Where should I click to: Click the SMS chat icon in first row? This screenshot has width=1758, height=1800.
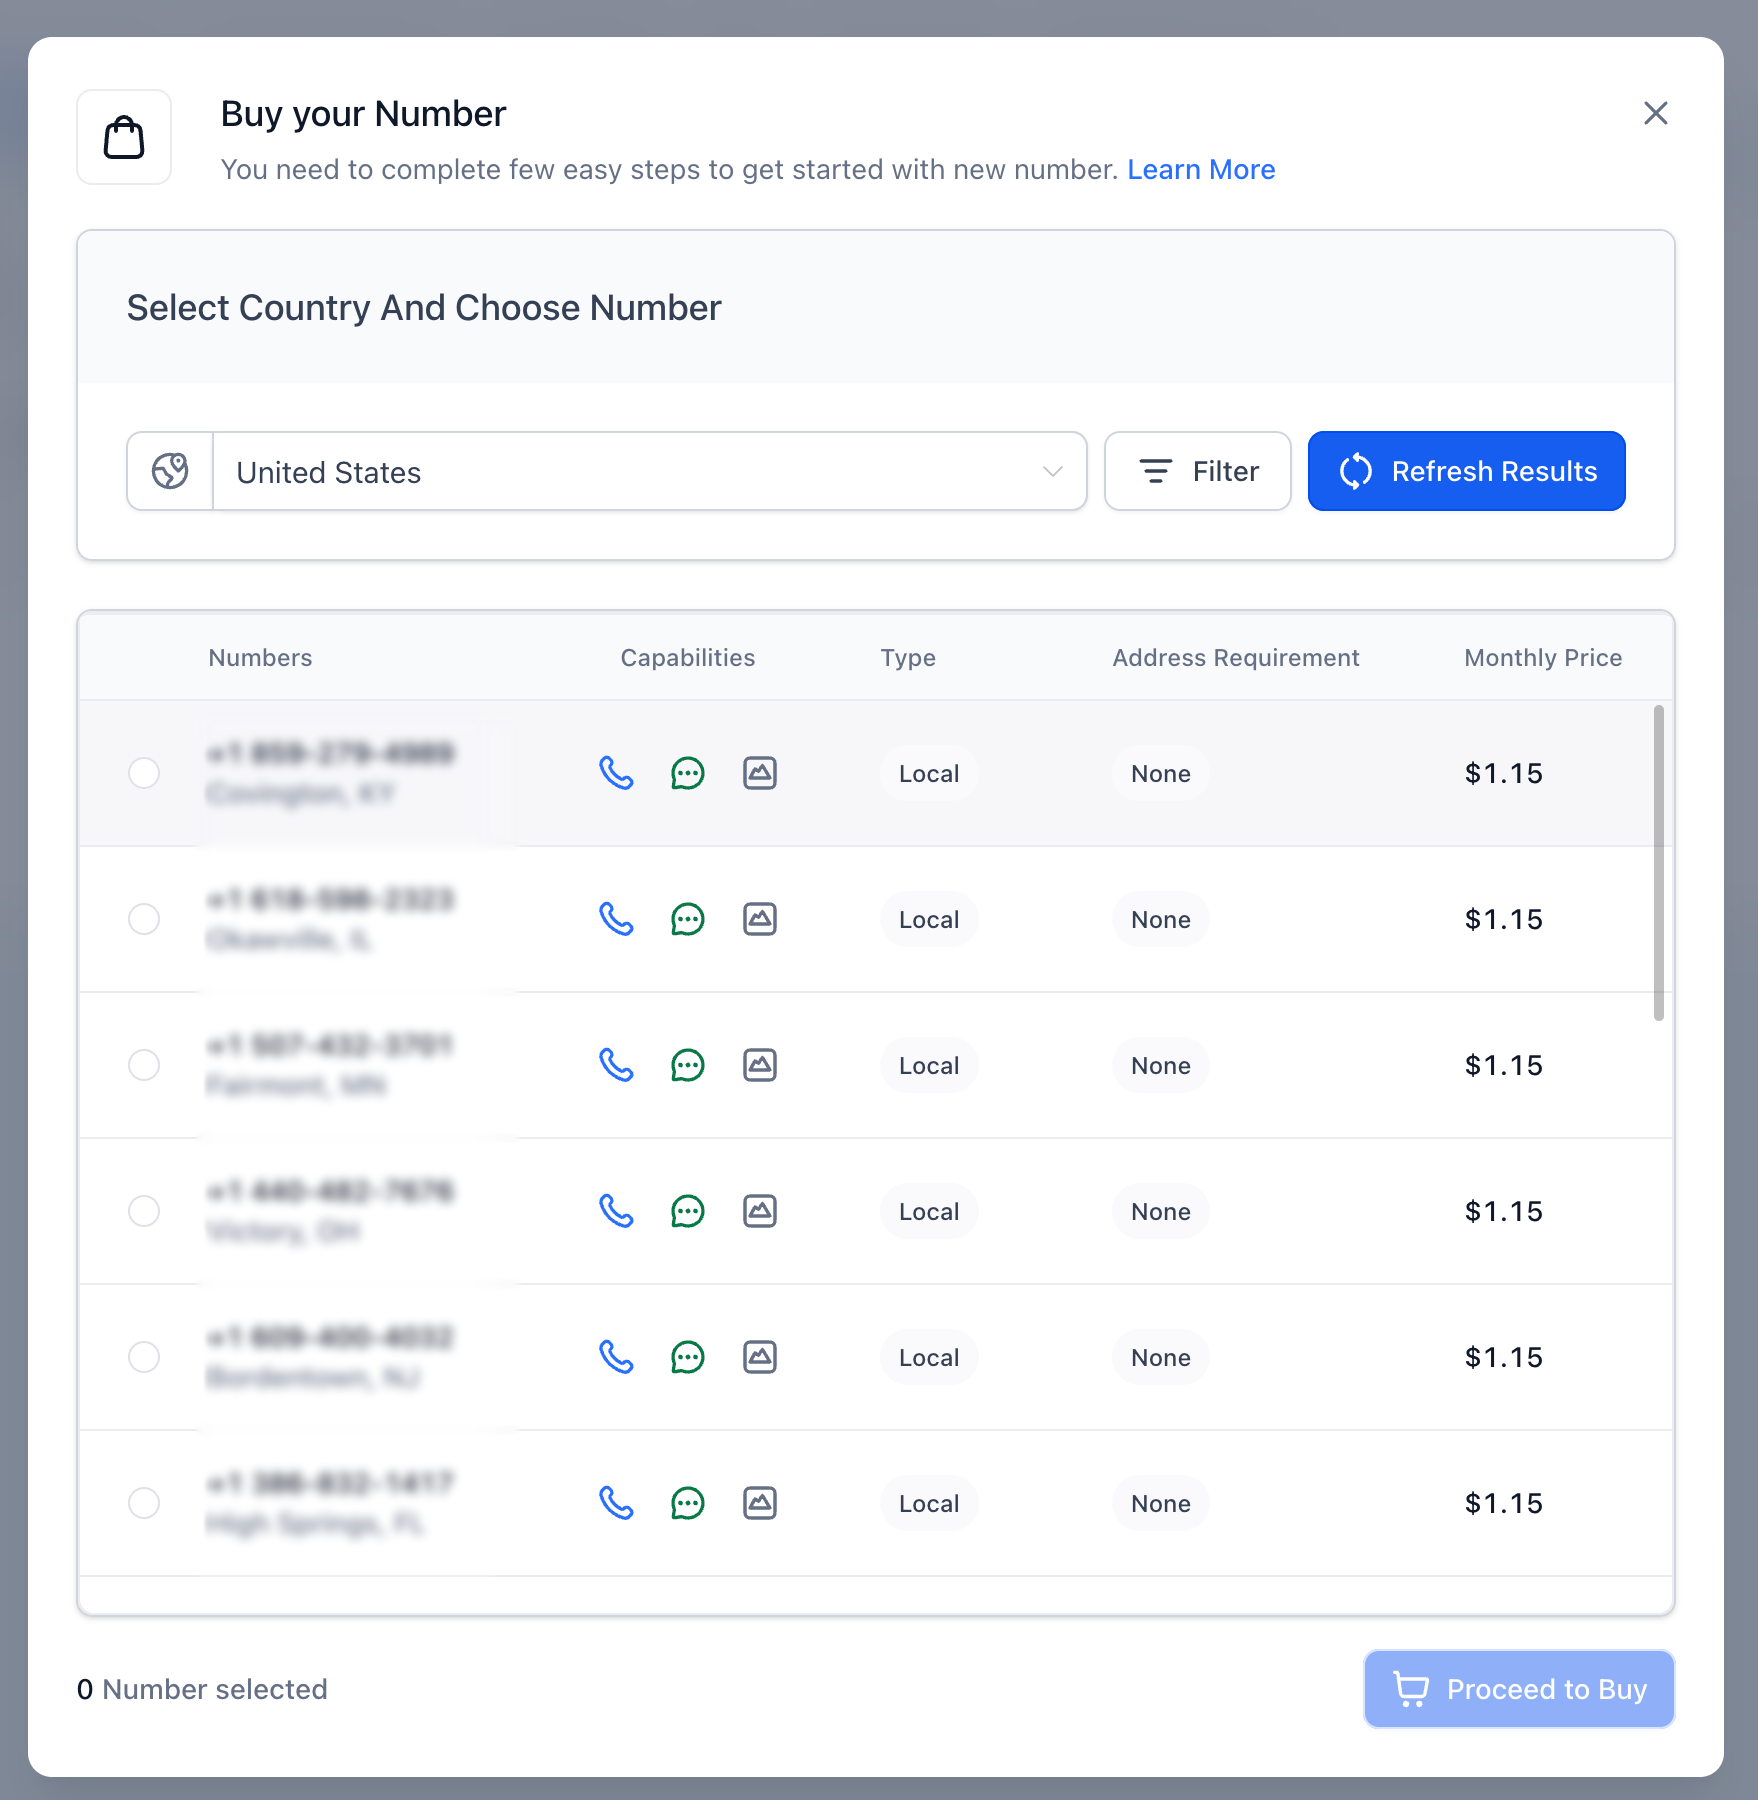point(688,773)
